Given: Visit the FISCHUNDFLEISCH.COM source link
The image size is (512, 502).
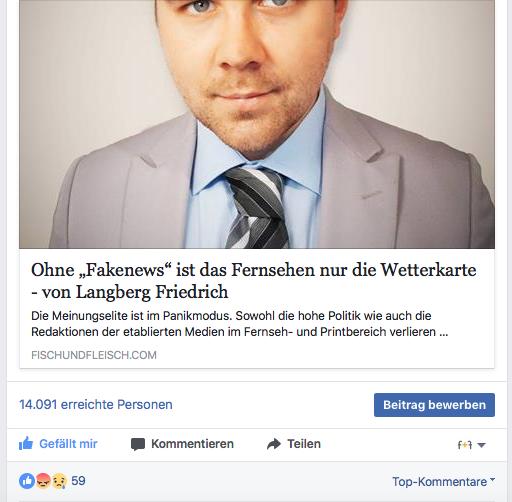Looking at the screenshot, I should coord(94,355).
